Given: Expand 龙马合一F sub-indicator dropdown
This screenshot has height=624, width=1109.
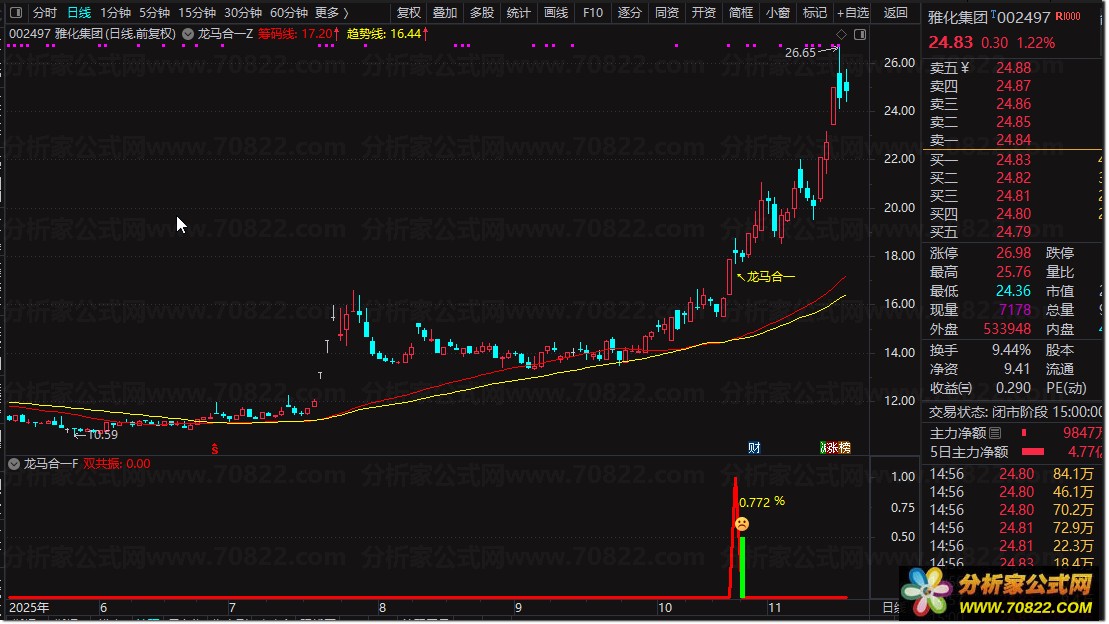Looking at the screenshot, I should point(13,464).
